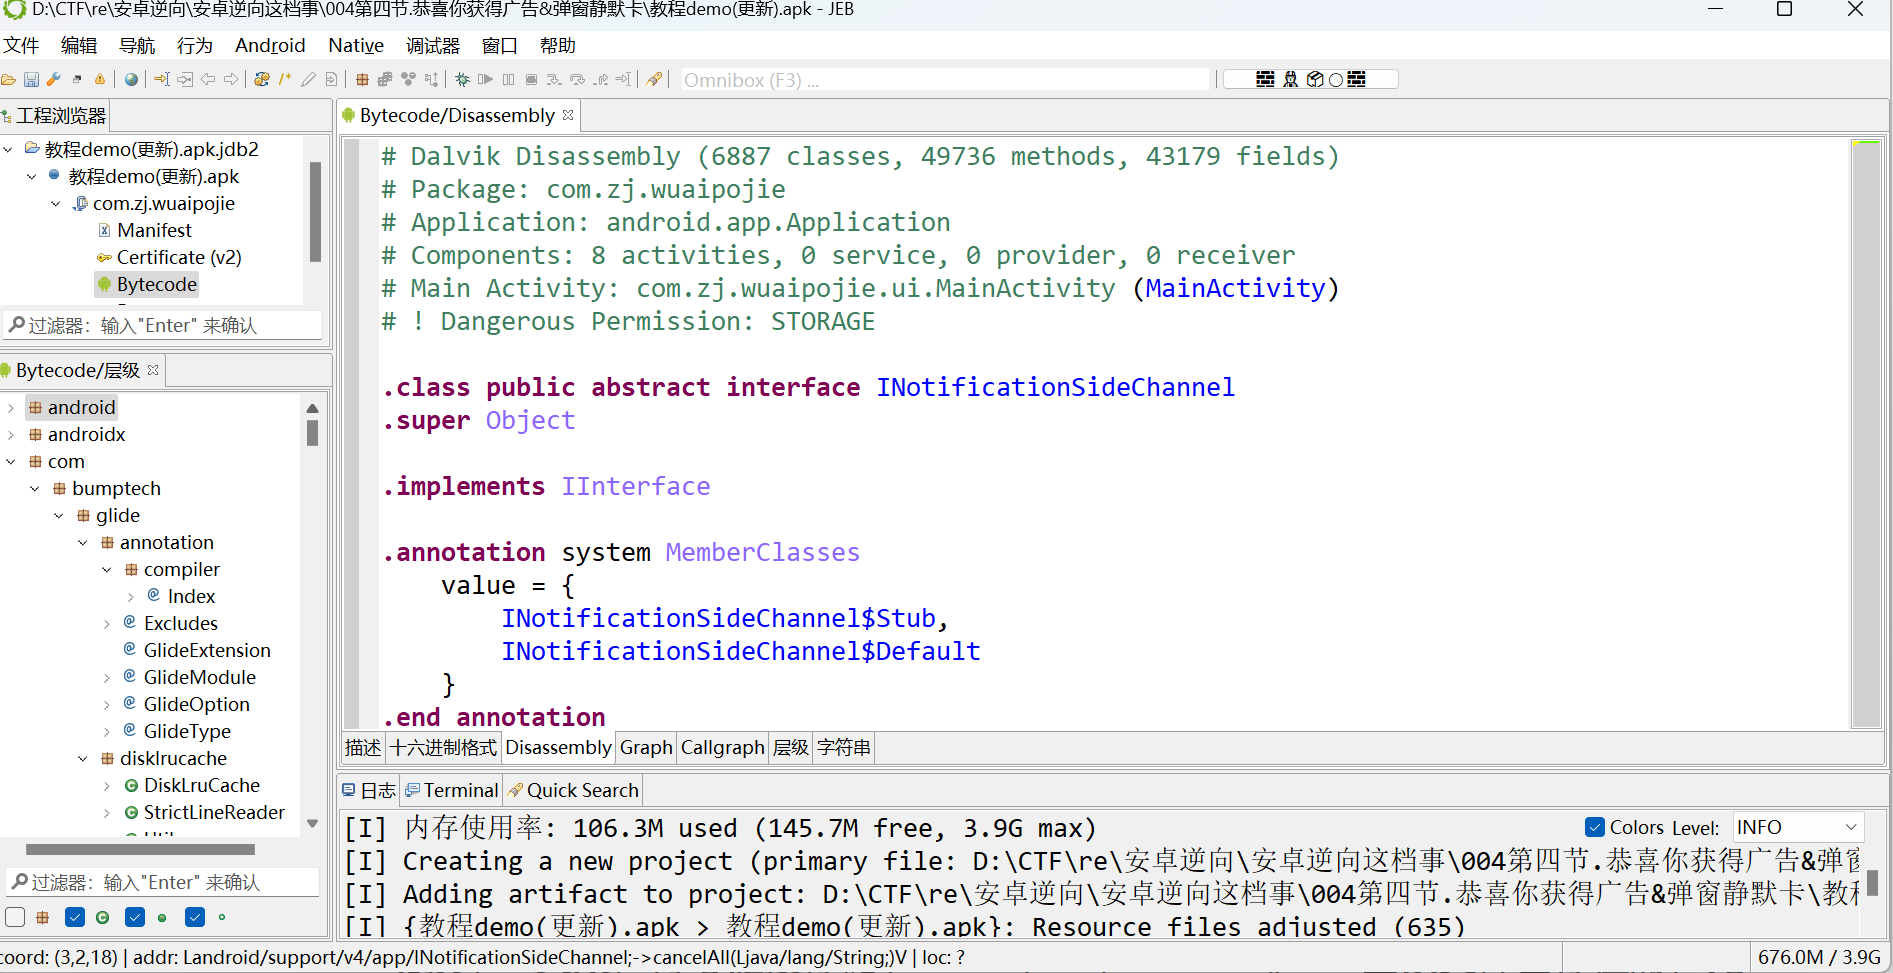Collapse the 教程demo(更新).apk.jdb2 project node
The image size is (1893, 973).
pyautogui.click(x=9, y=149)
